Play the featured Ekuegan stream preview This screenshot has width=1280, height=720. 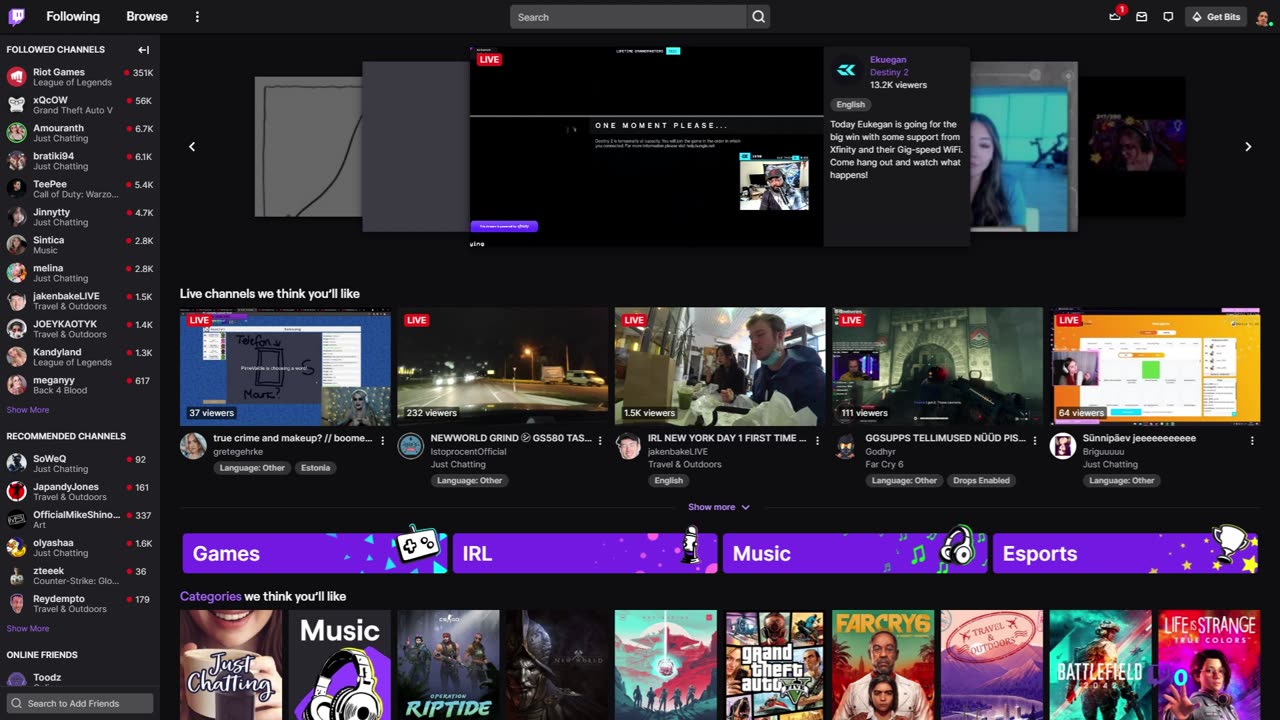pos(646,147)
